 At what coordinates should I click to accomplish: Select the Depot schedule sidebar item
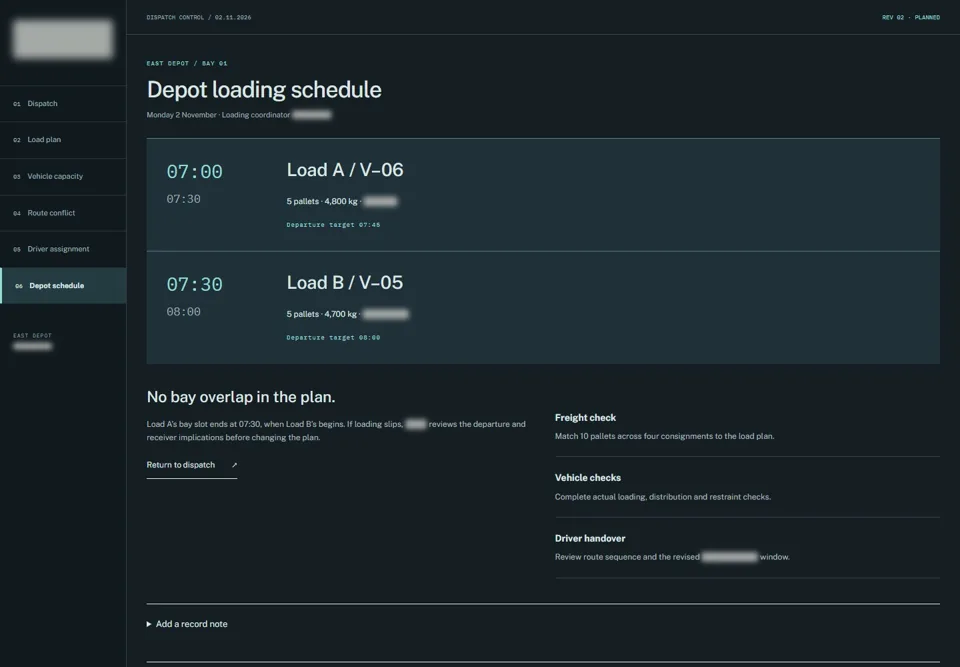click(x=63, y=285)
